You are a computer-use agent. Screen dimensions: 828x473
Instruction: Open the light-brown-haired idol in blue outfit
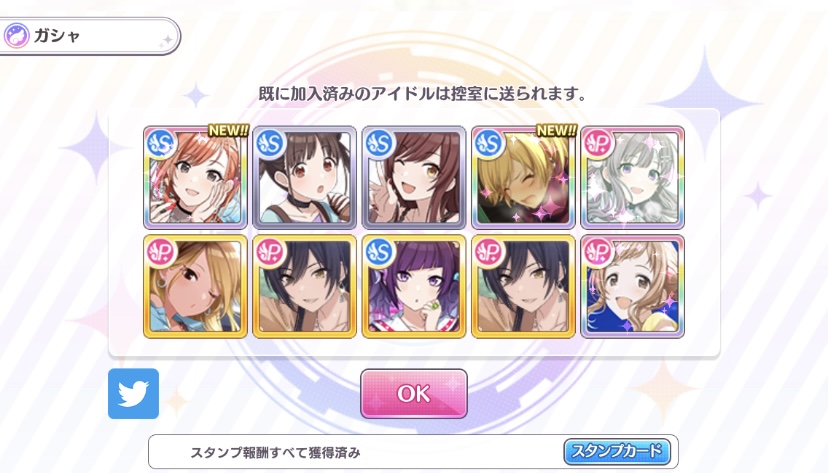(x=633, y=287)
